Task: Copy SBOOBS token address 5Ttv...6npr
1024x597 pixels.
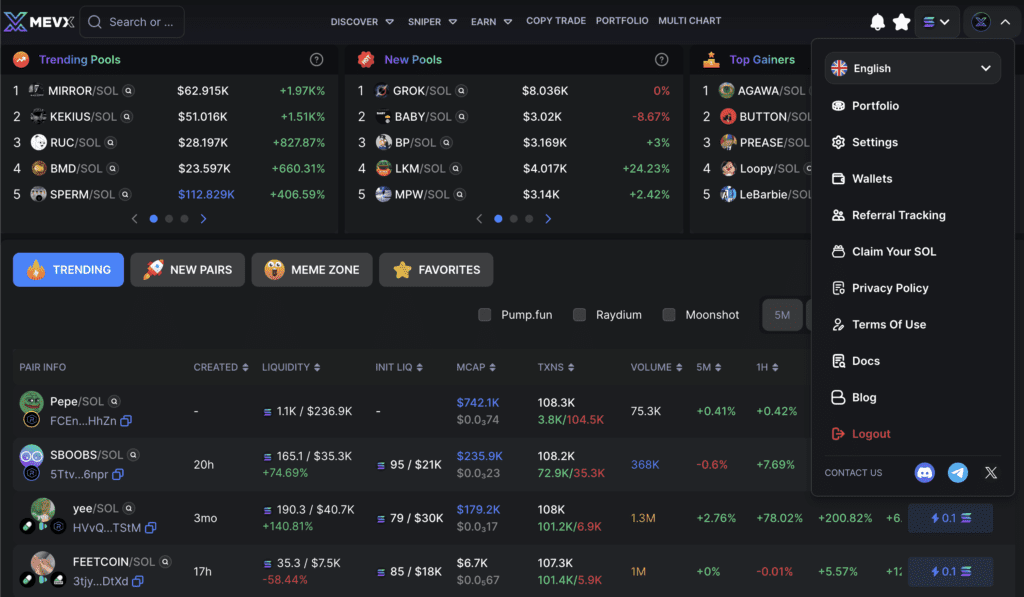Action: click(x=118, y=475)
